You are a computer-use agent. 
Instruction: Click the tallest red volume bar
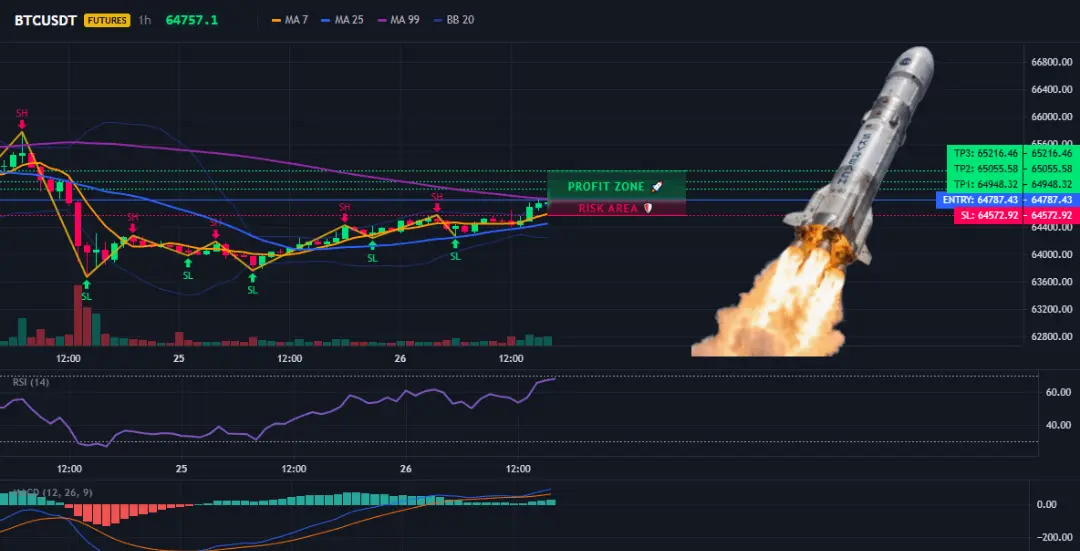pyautogui.click(x=78, y=315)
